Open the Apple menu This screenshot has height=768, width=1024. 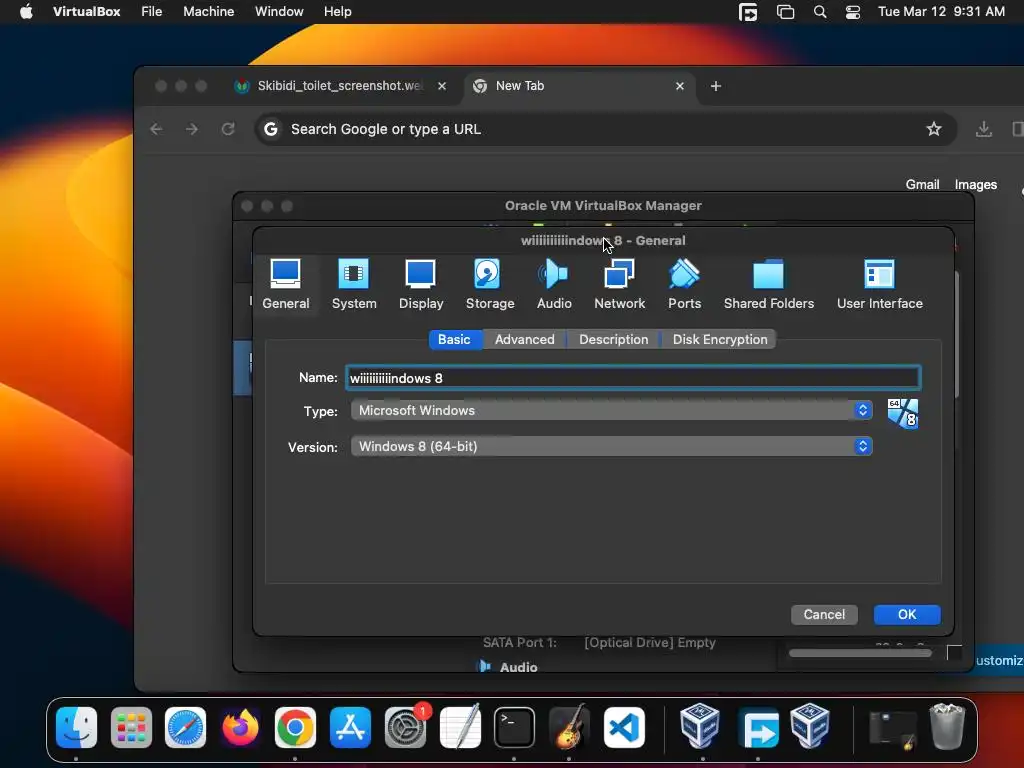coord(26,12)
